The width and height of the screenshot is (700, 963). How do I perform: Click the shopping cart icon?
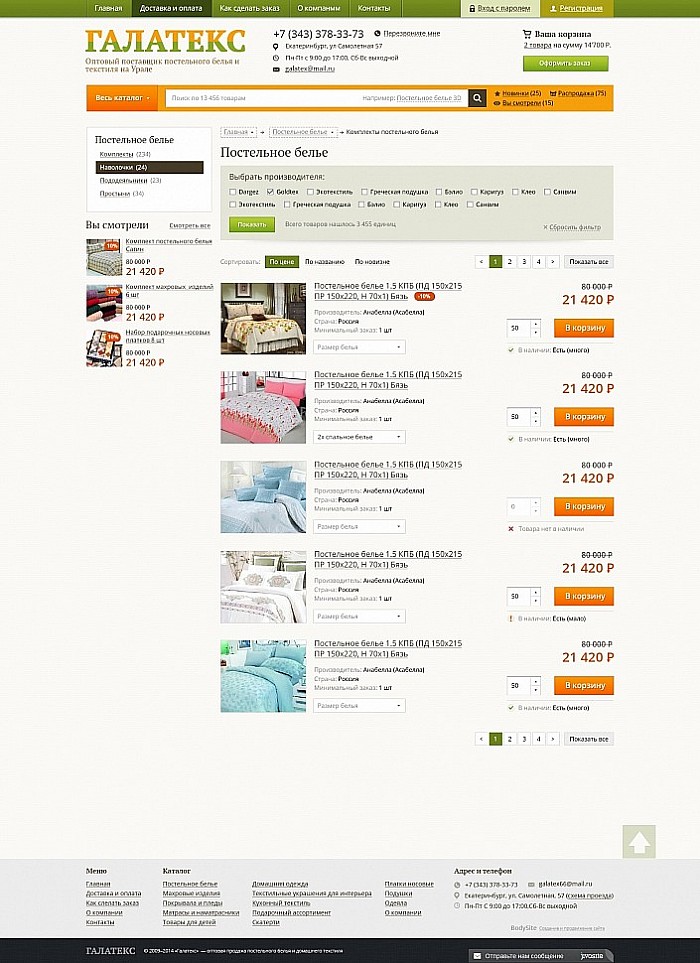[x=526, y=34]
